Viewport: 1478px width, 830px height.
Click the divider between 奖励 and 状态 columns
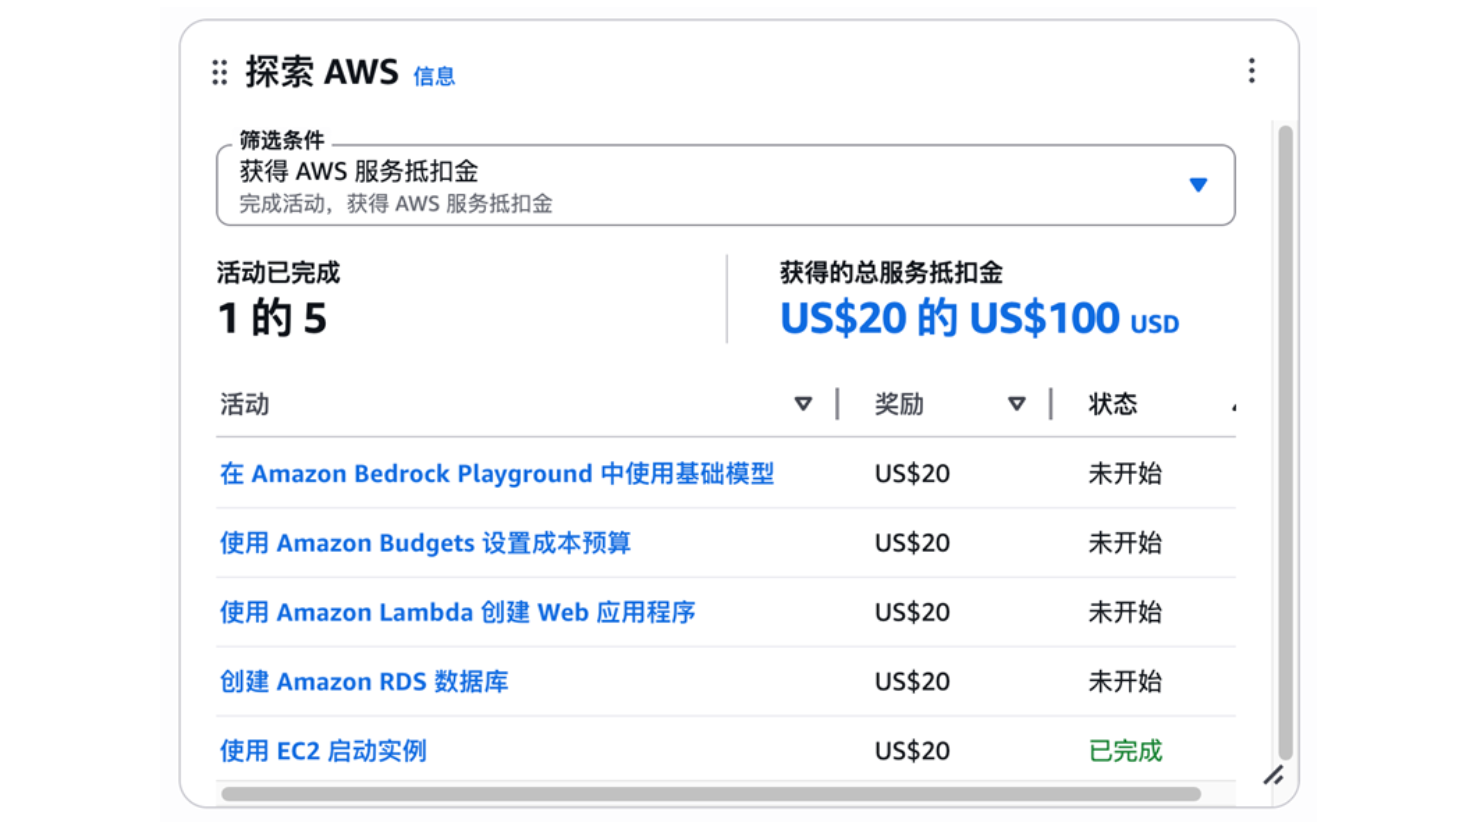pyautogui.click(x=1051, y=404)
